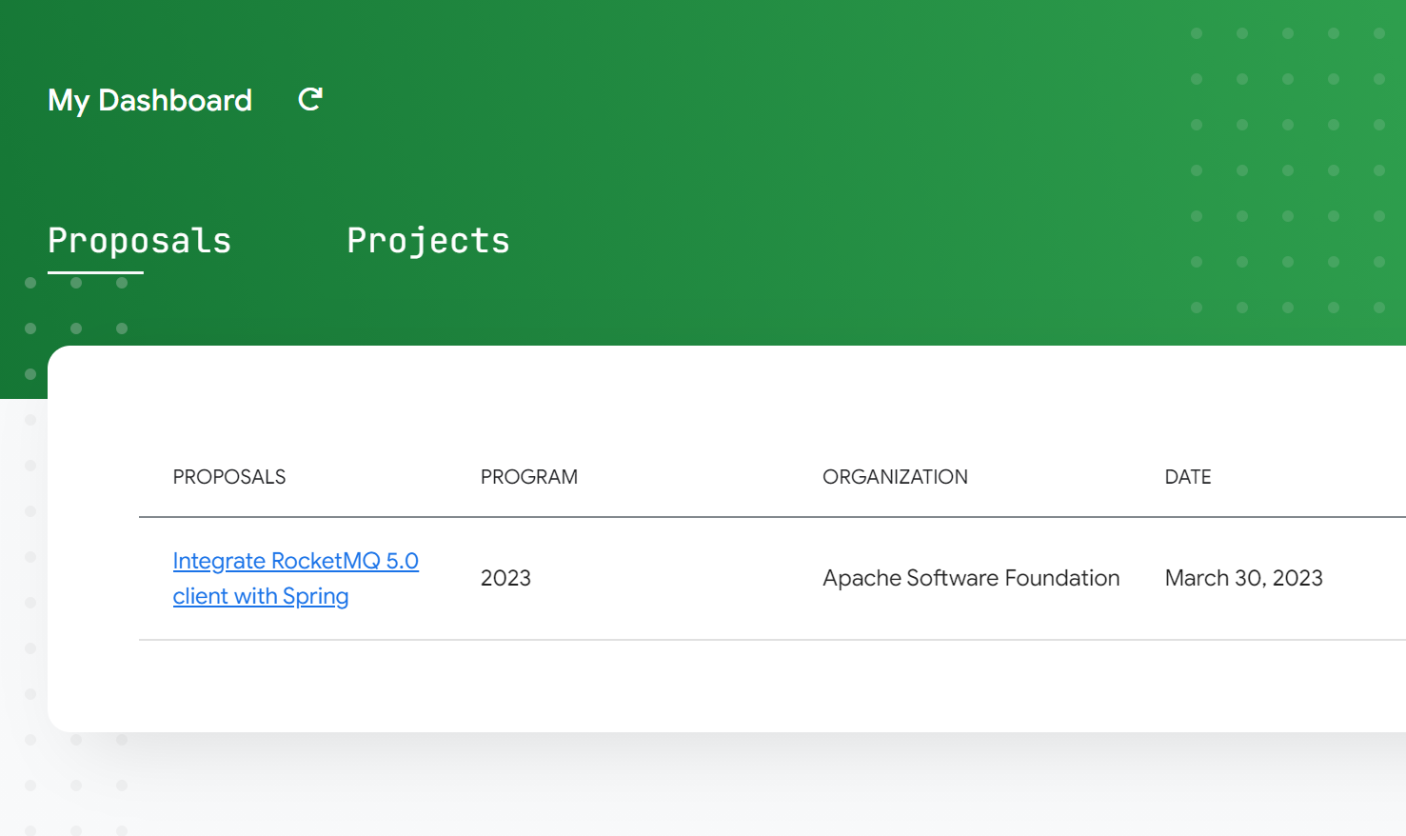This screenshot has width=1406, height=836.
Task: Click the dotted pattern below the white card
Action: (76, 786)
